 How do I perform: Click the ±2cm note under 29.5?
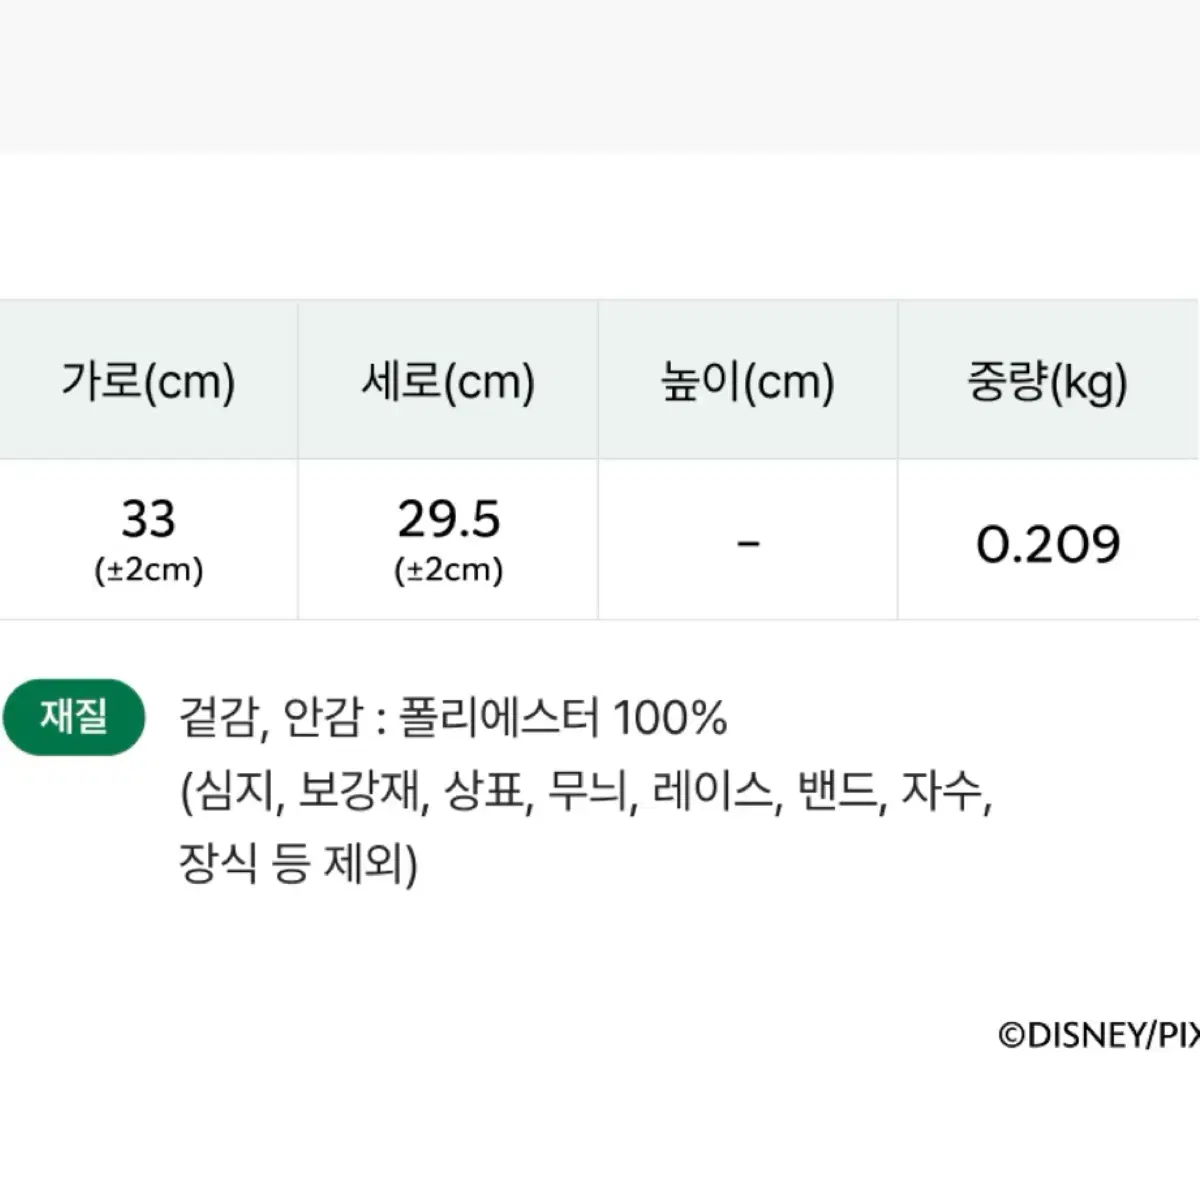[x=449, y=570]
